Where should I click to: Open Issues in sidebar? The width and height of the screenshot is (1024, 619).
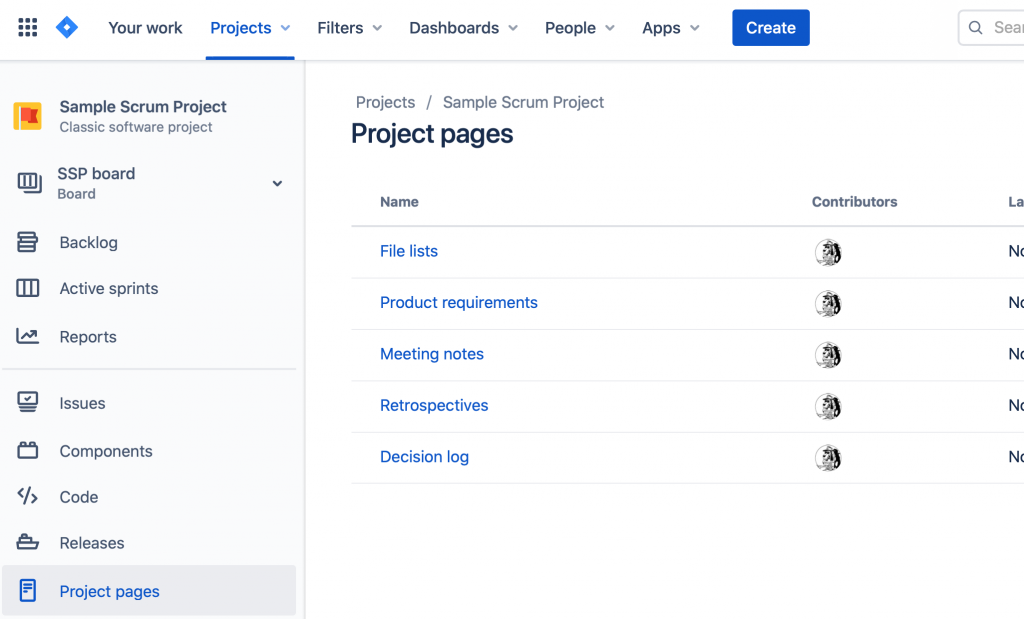click(x=149, y=403)
